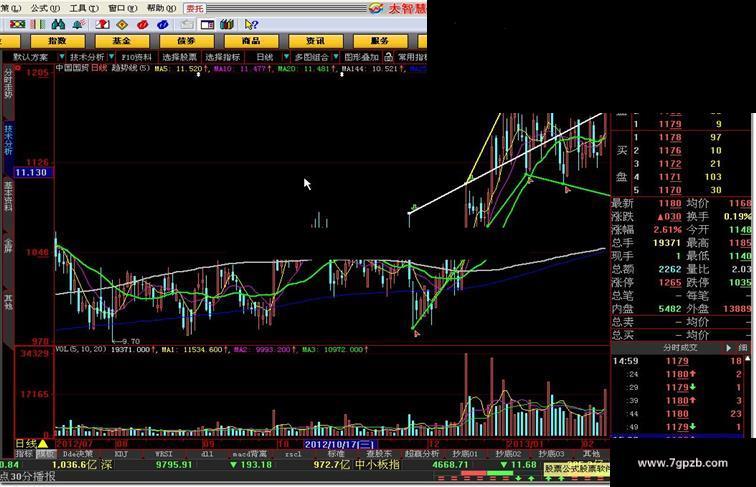Select the 超赢分析 indicator tab
Image resolution: width=756 pixels, height=487 pixels.
421,454
